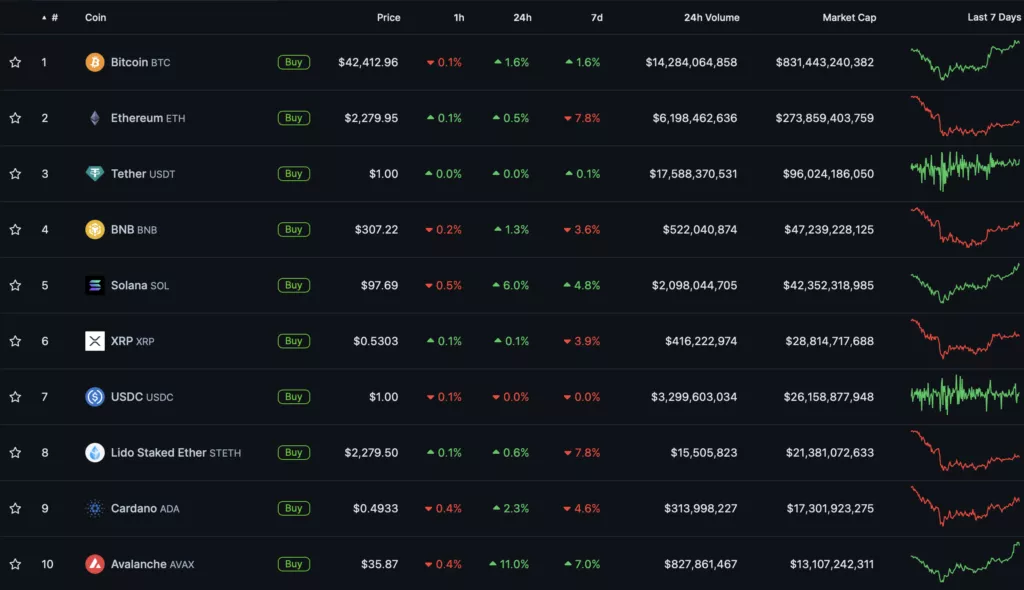
Task: Open the Avalanche AVAX coin link
Action: [x=152, y=564]
